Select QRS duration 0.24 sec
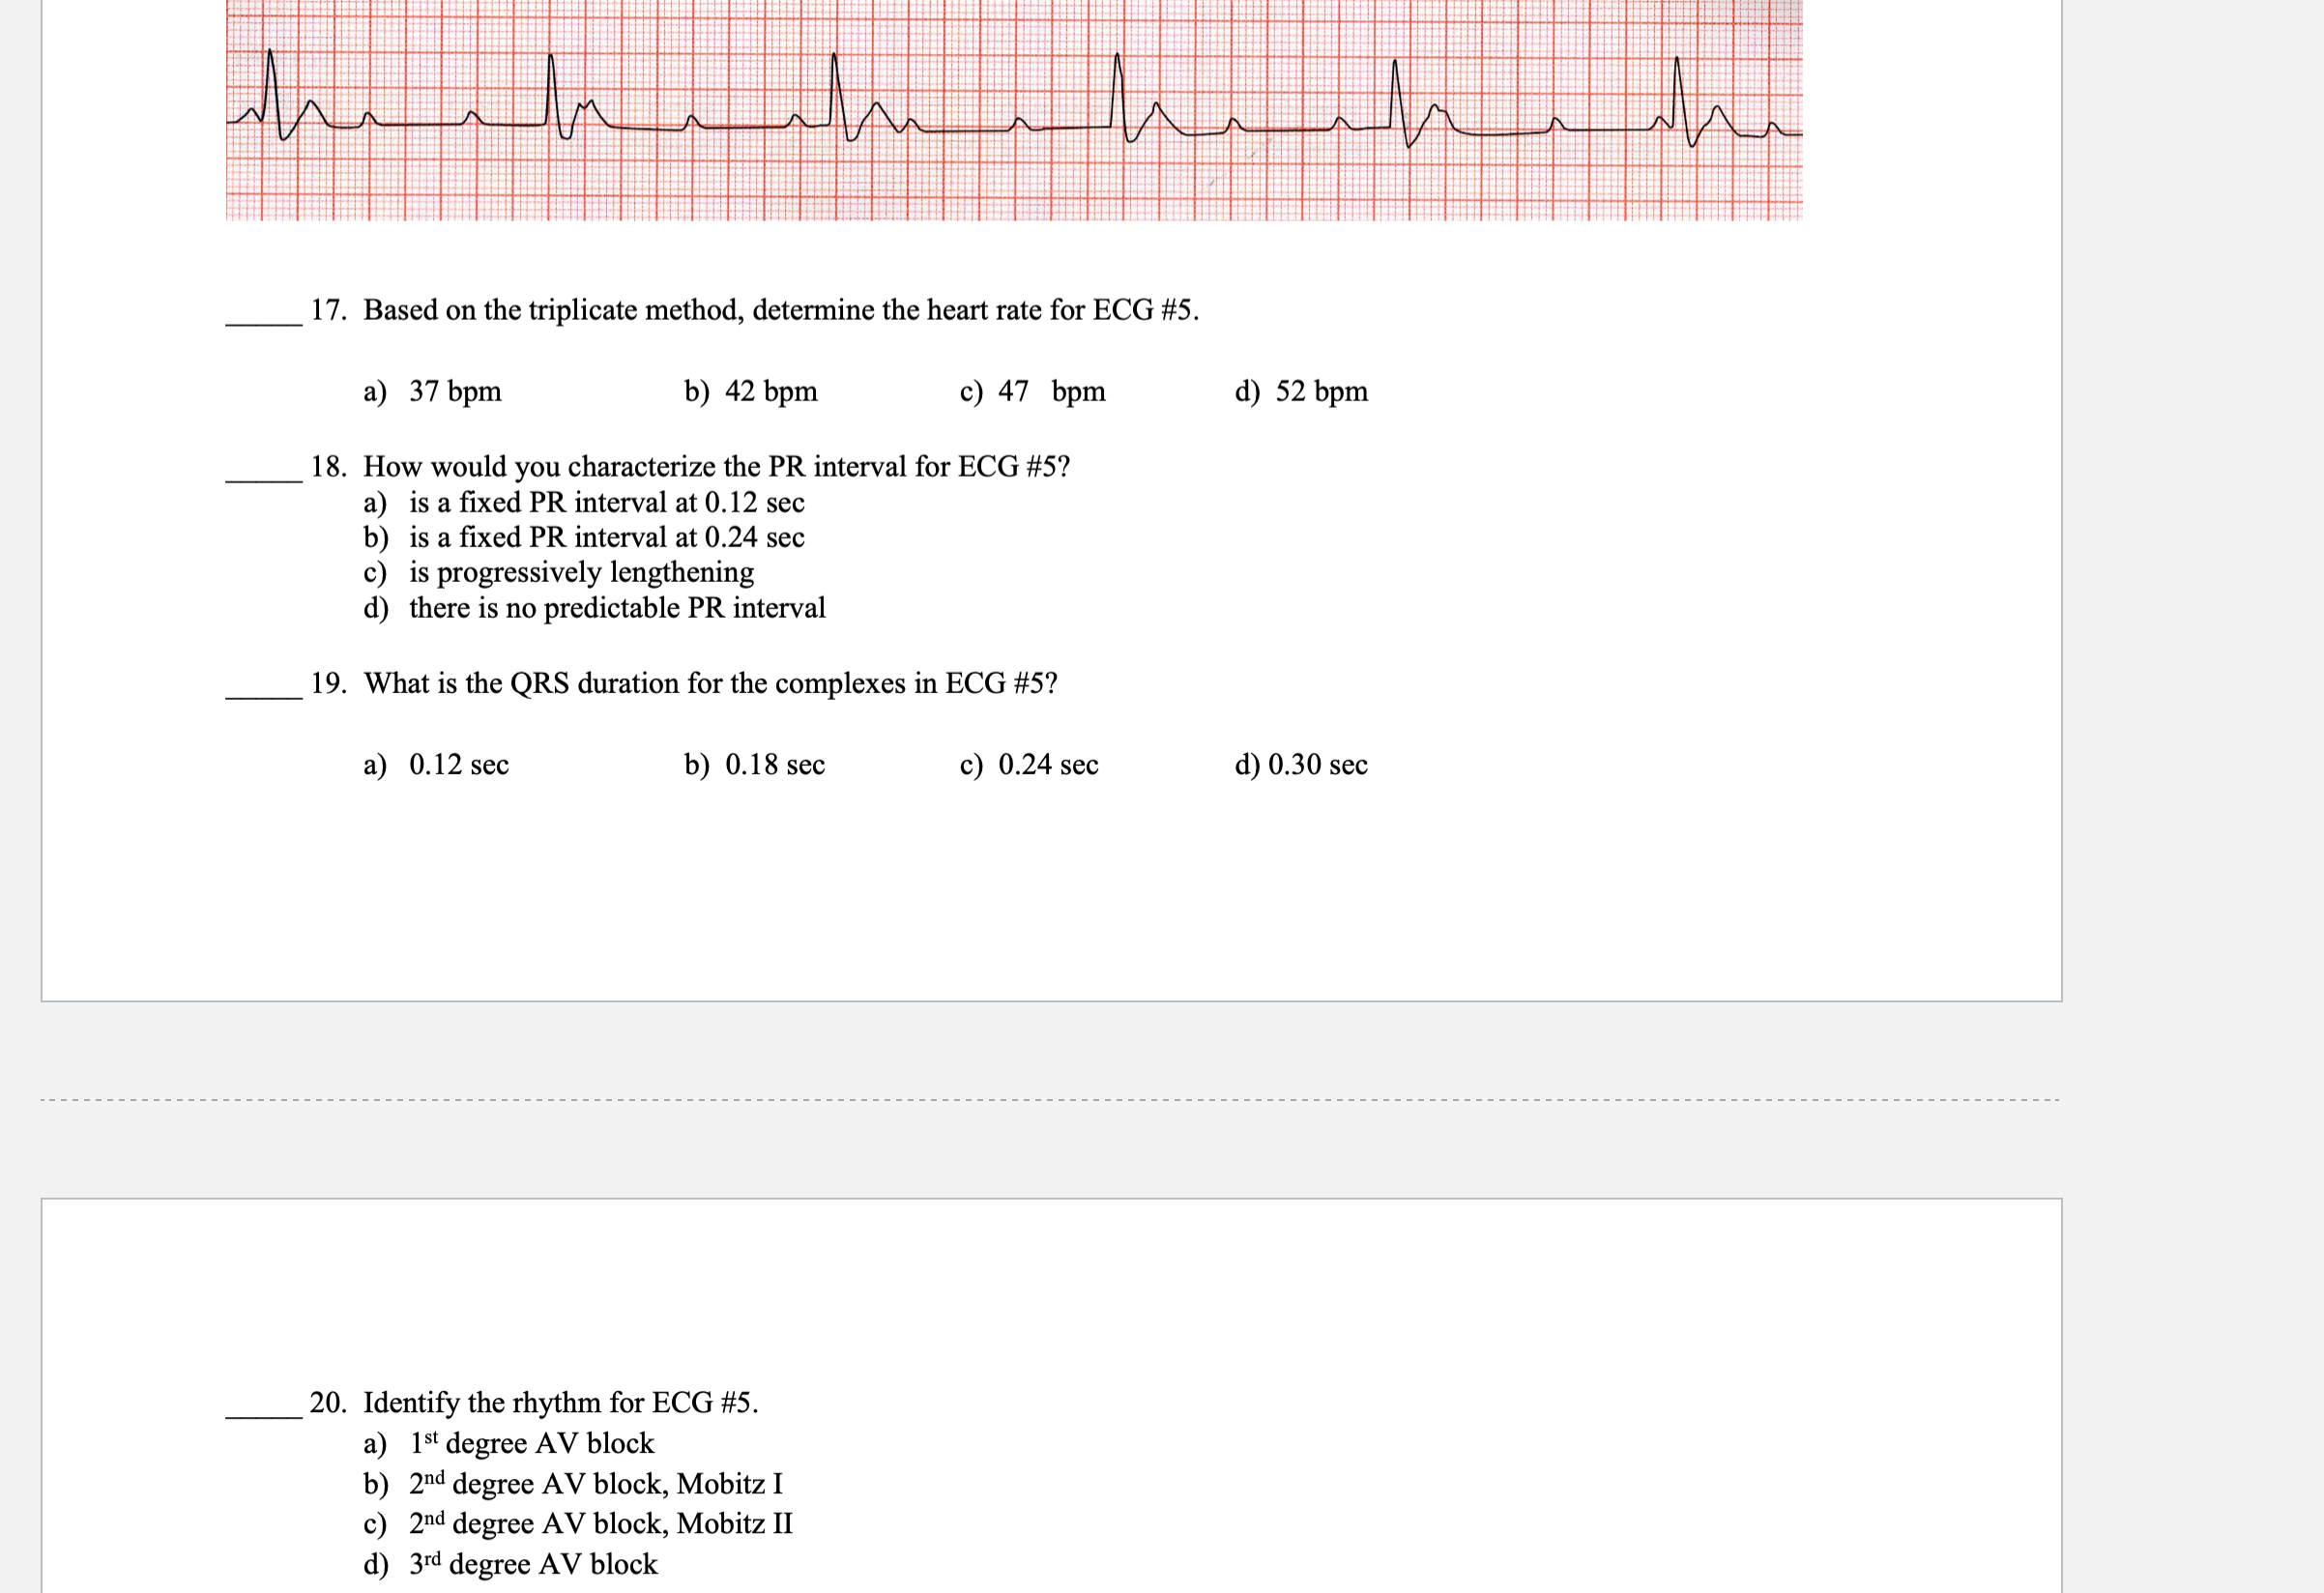2324x1593 pixels. point(1028,765)
